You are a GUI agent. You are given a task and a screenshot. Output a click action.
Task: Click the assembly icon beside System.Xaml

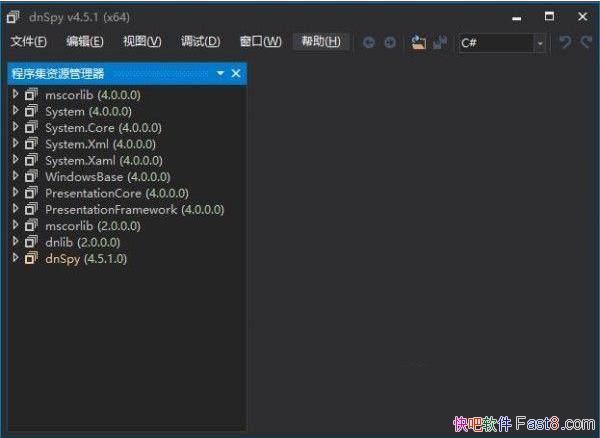tap(31, 160)
